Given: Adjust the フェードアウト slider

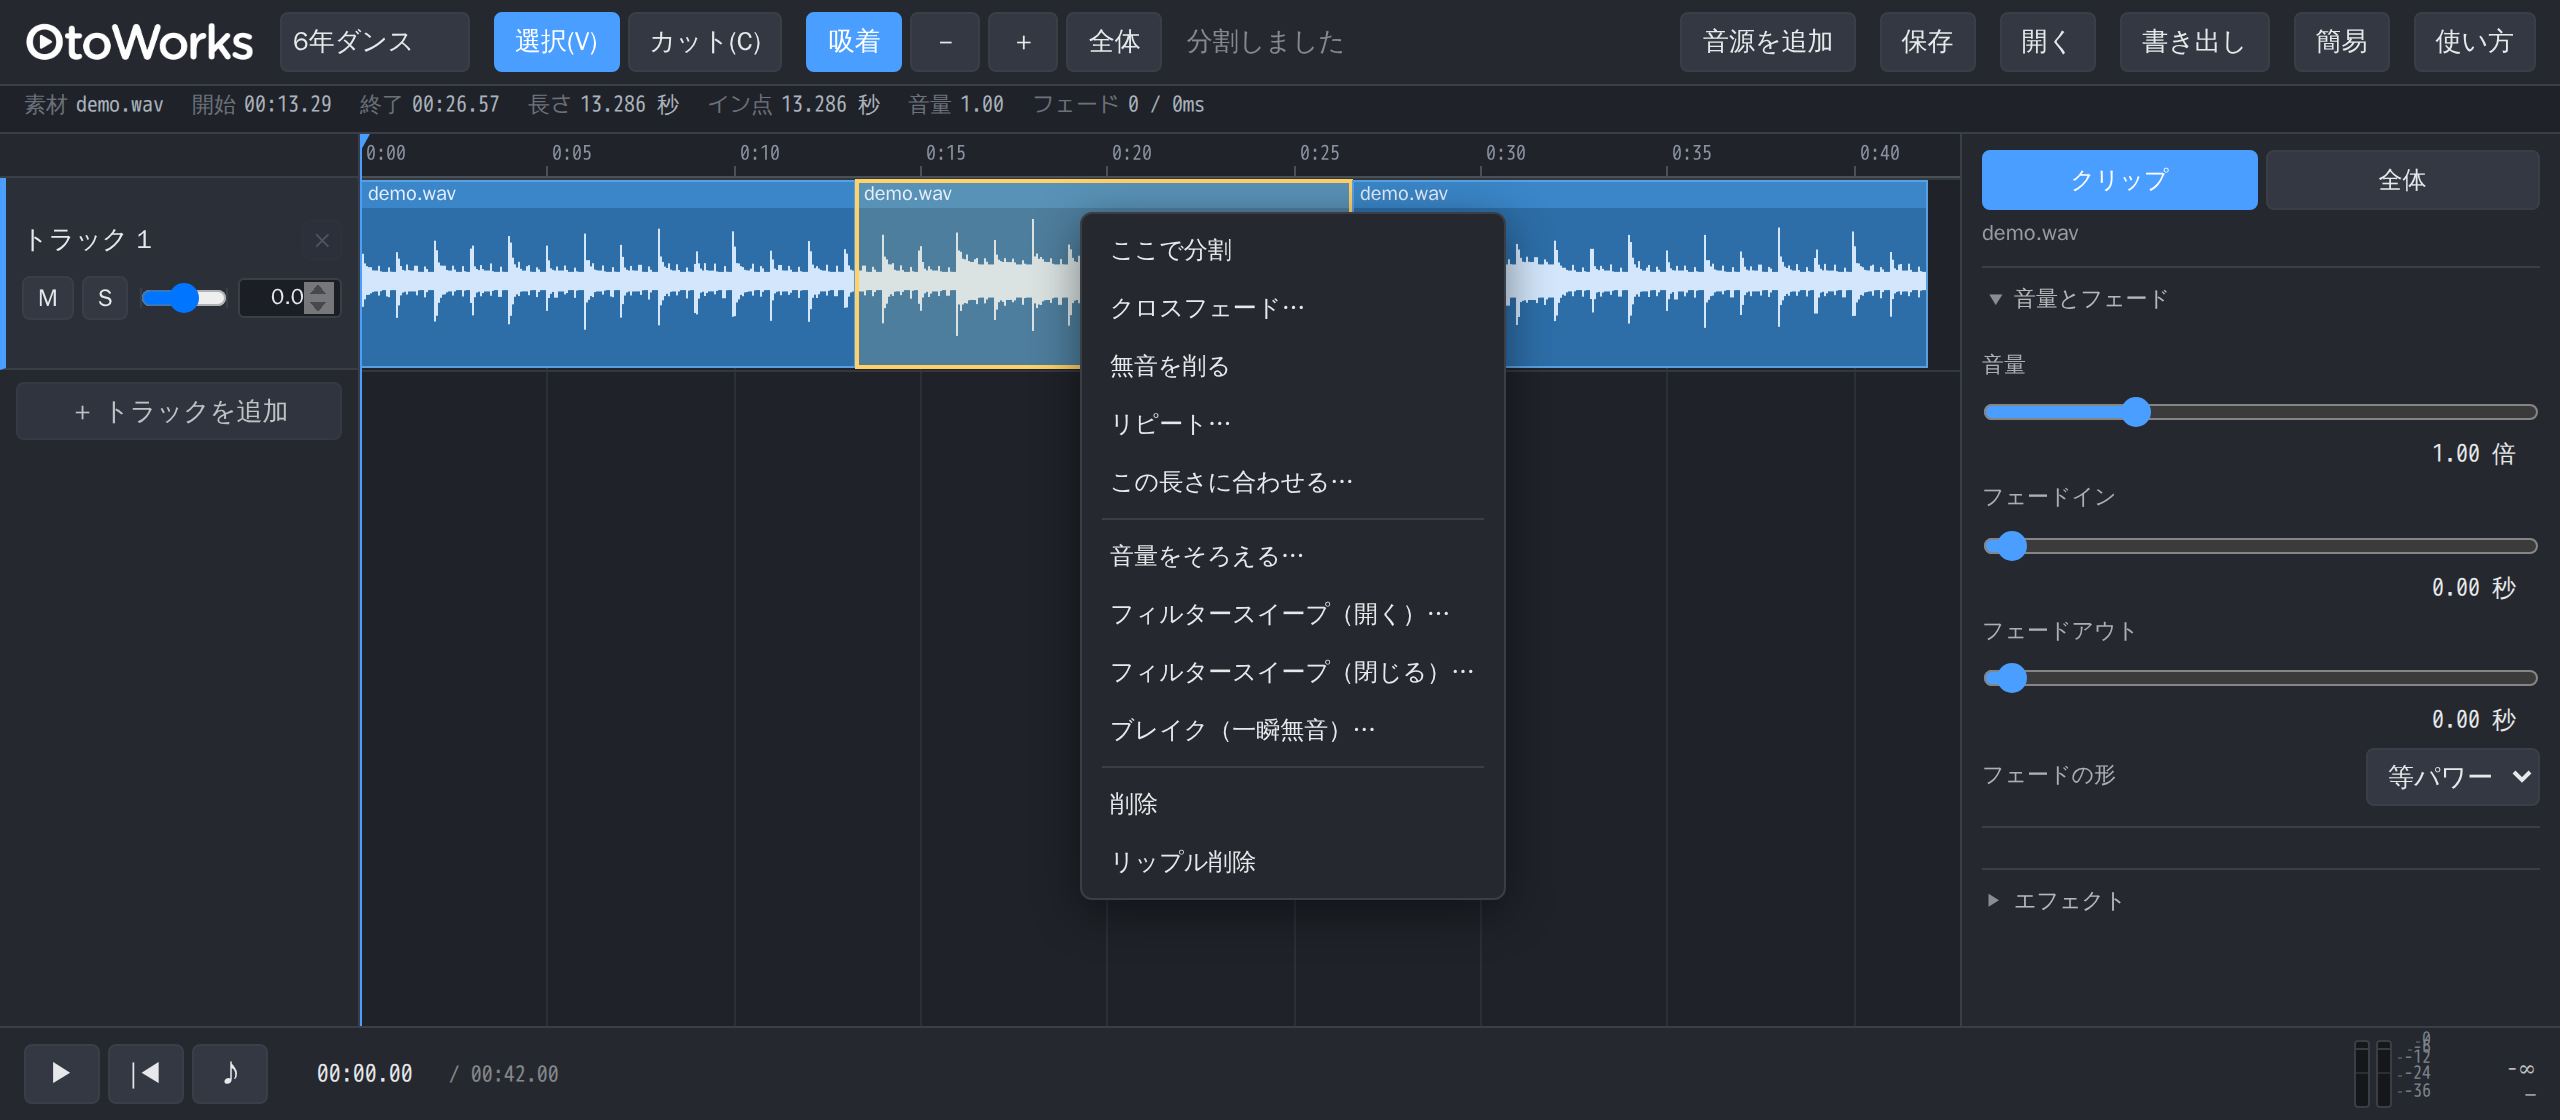Looking at the screenshot, I should point(2260,678).
